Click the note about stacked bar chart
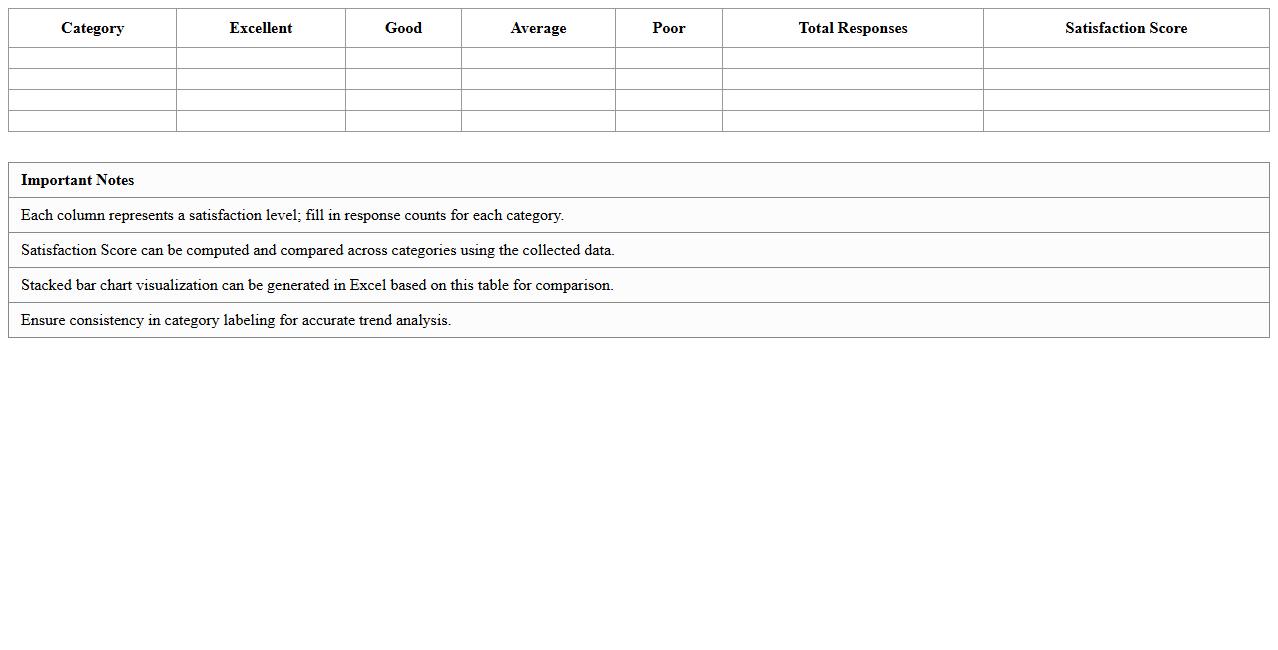The width and height of the screenshot is (1278, 650). 317,285
